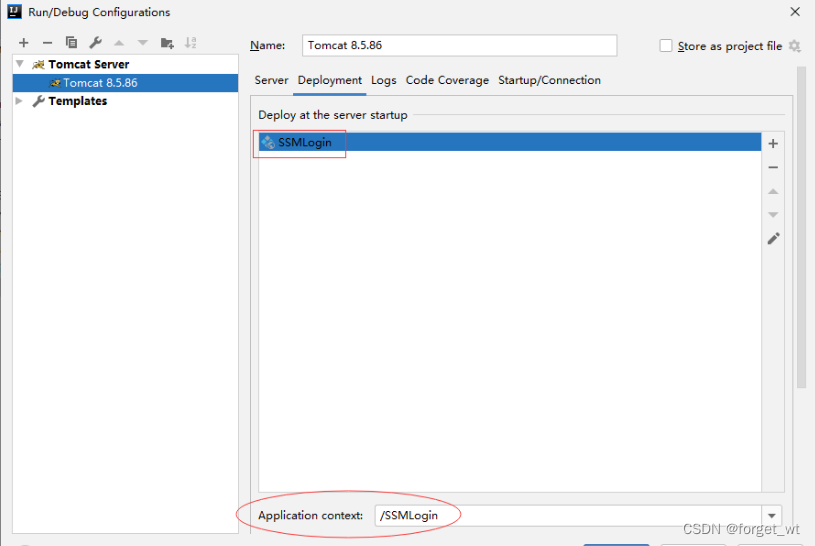Screen dimensions: 815x546
Task: Copy the selected configuration
Action: click(71, 43)
